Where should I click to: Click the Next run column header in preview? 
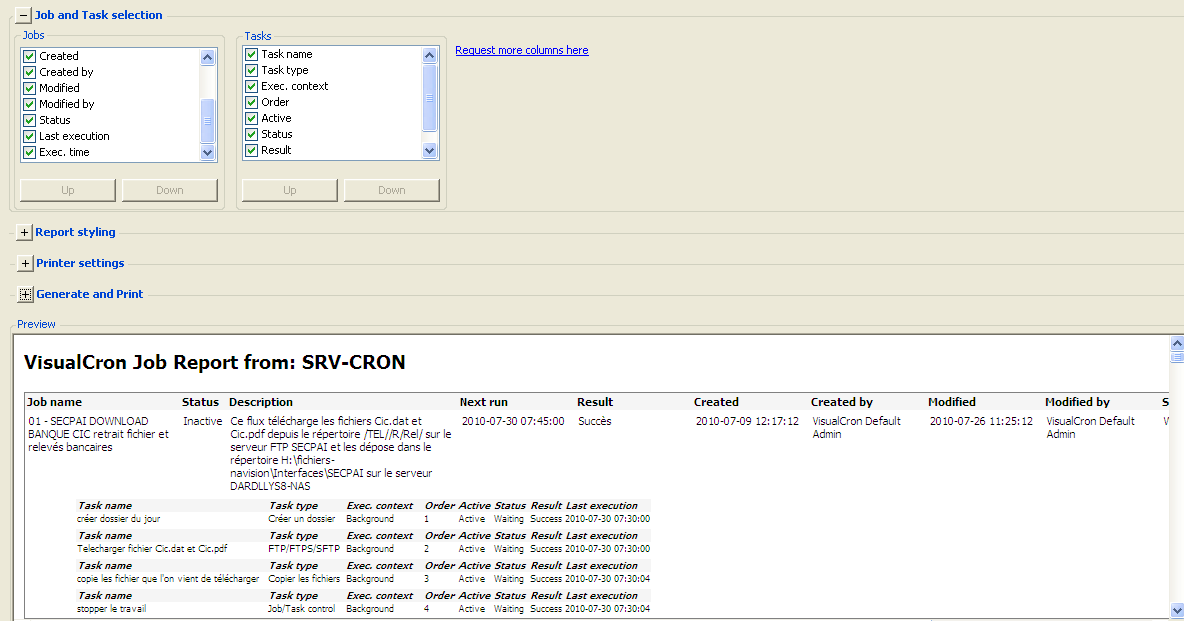(484, 402)
